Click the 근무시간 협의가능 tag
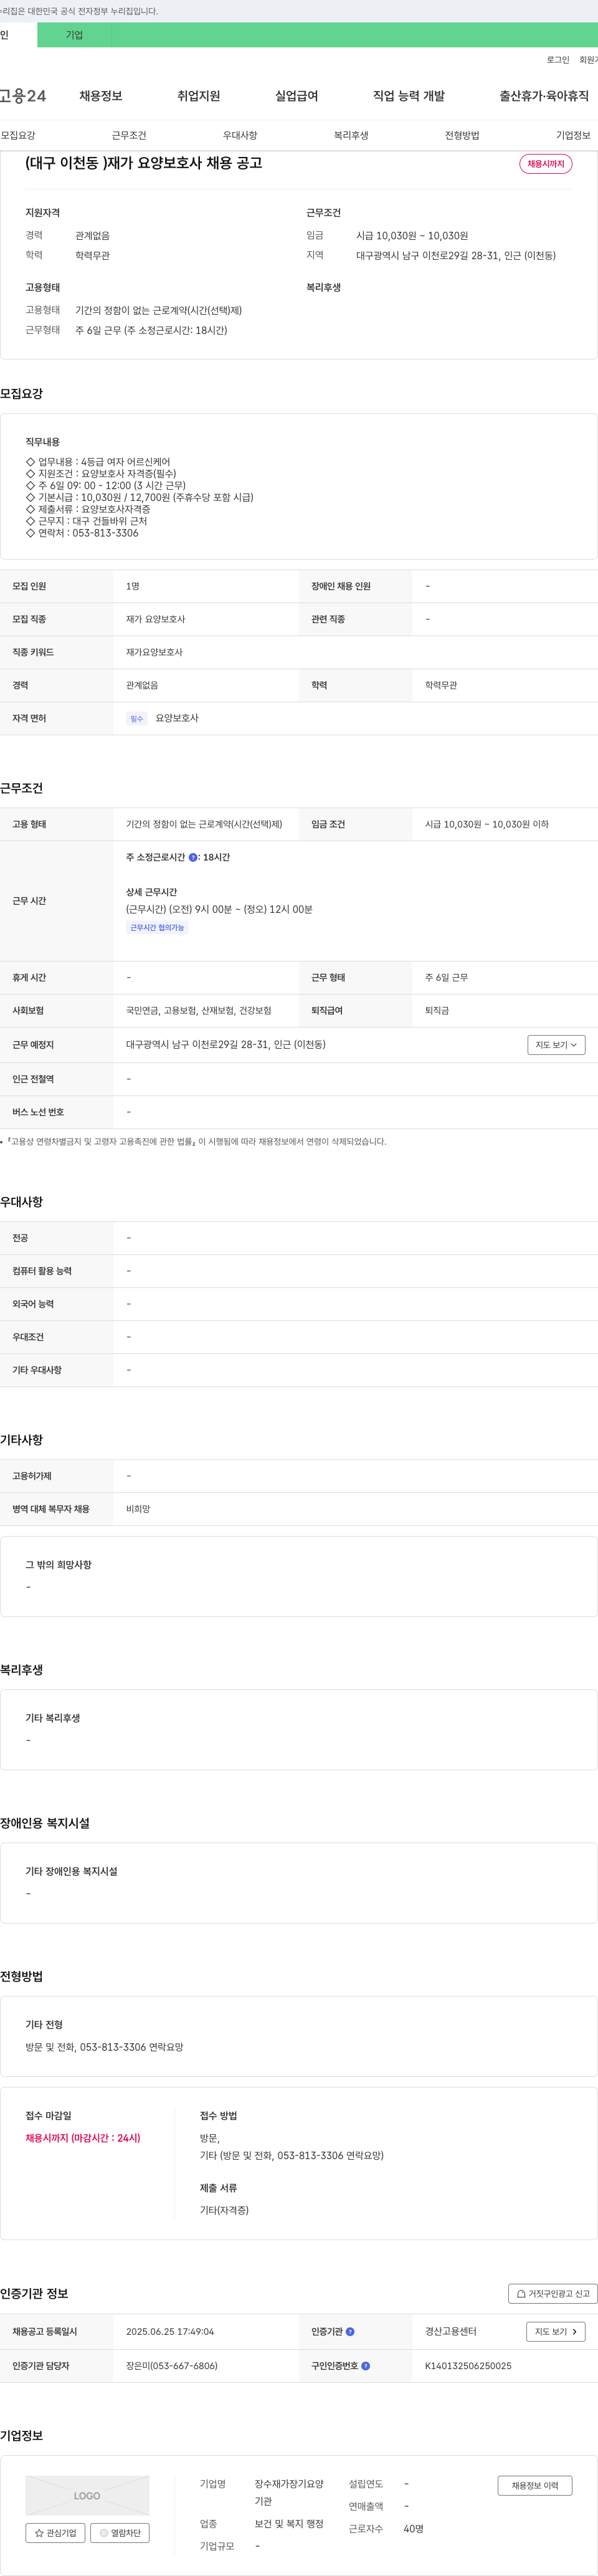This screenshot has height=2576, width=598. tap(158, 928)
